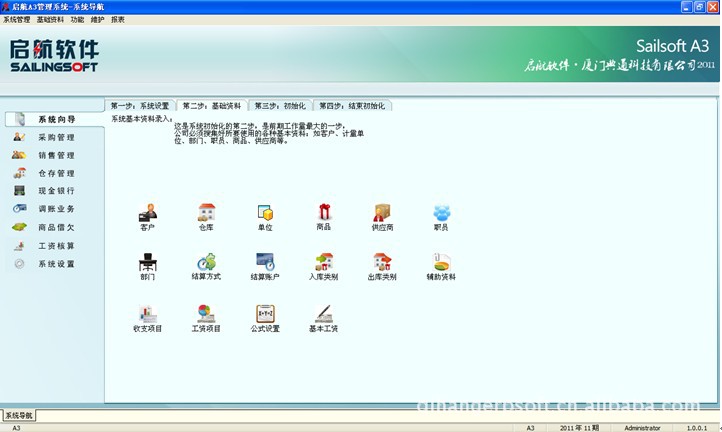
Task: Click the 系统导航 tab at bottom
Action: click(x=18, y=414)
